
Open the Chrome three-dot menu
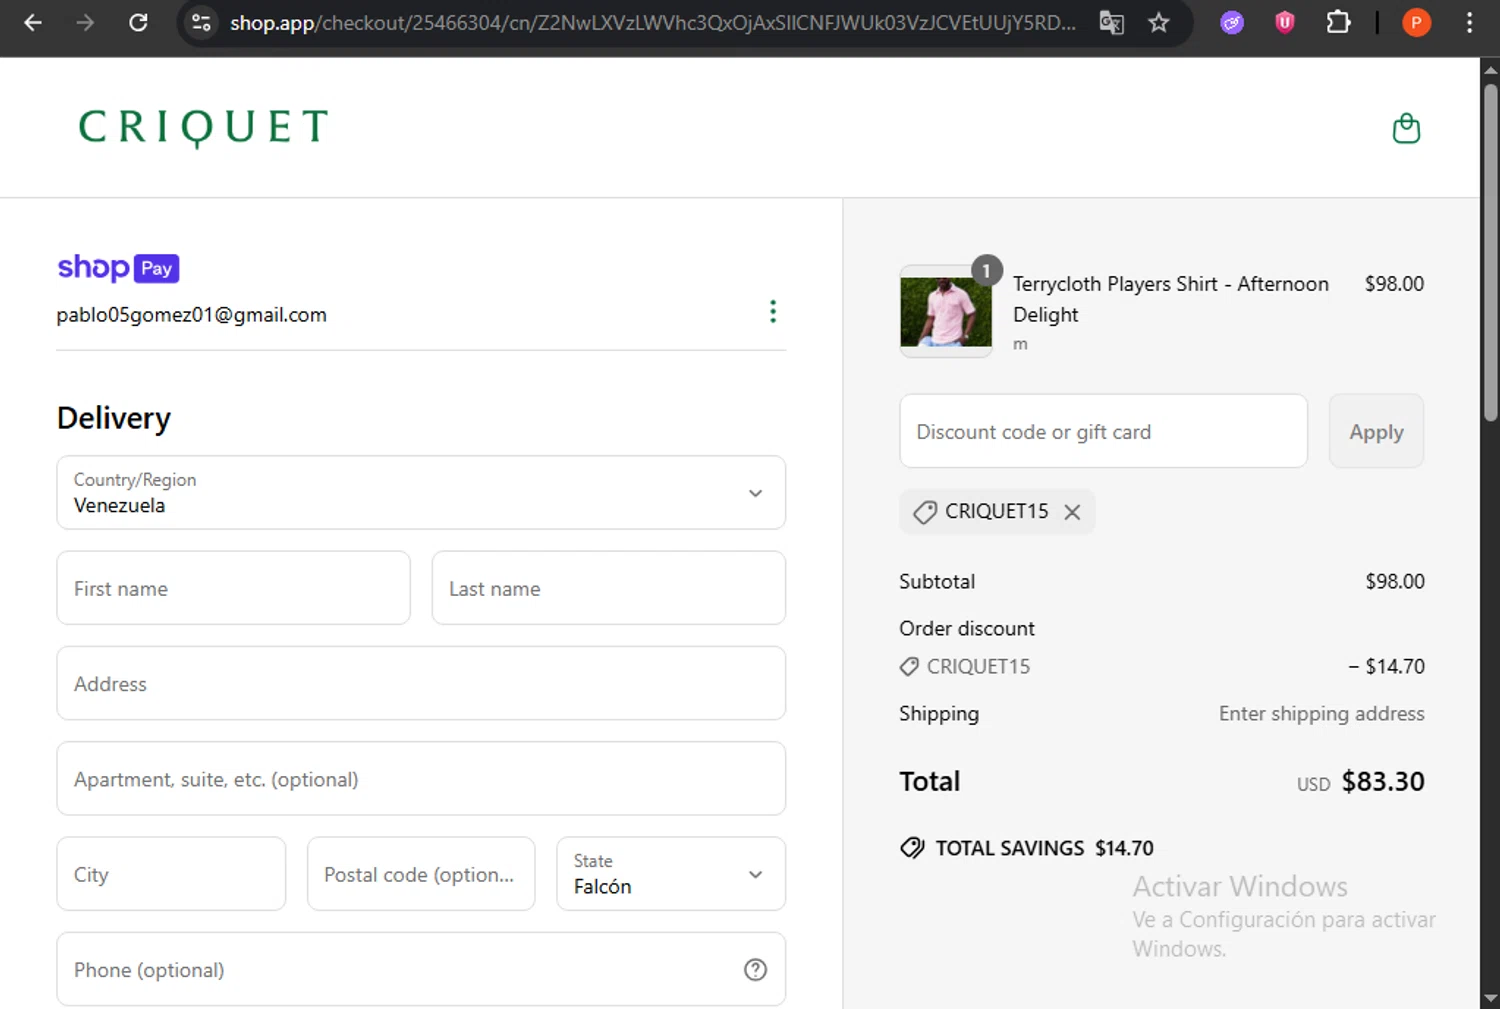(x=1469, y=22)
